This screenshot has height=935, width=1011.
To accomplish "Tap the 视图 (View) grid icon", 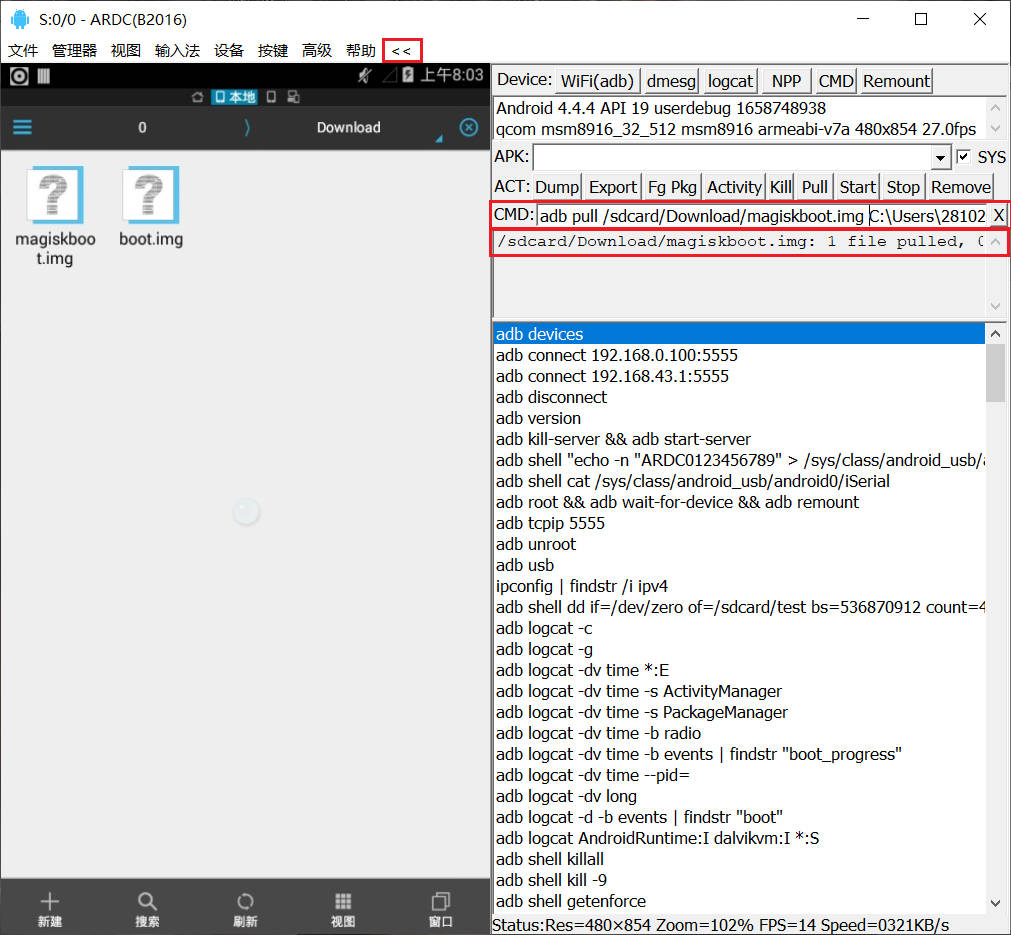I will [x=343, y=902].
